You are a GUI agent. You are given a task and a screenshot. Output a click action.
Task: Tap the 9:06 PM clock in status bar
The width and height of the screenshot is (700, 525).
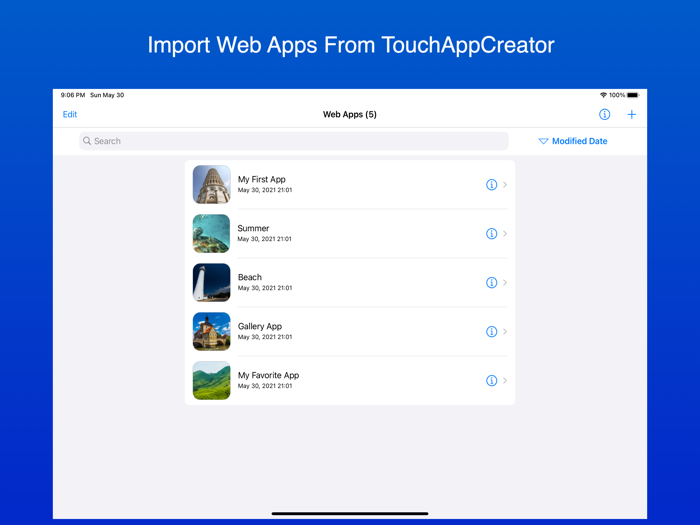(x=73, y=95)
